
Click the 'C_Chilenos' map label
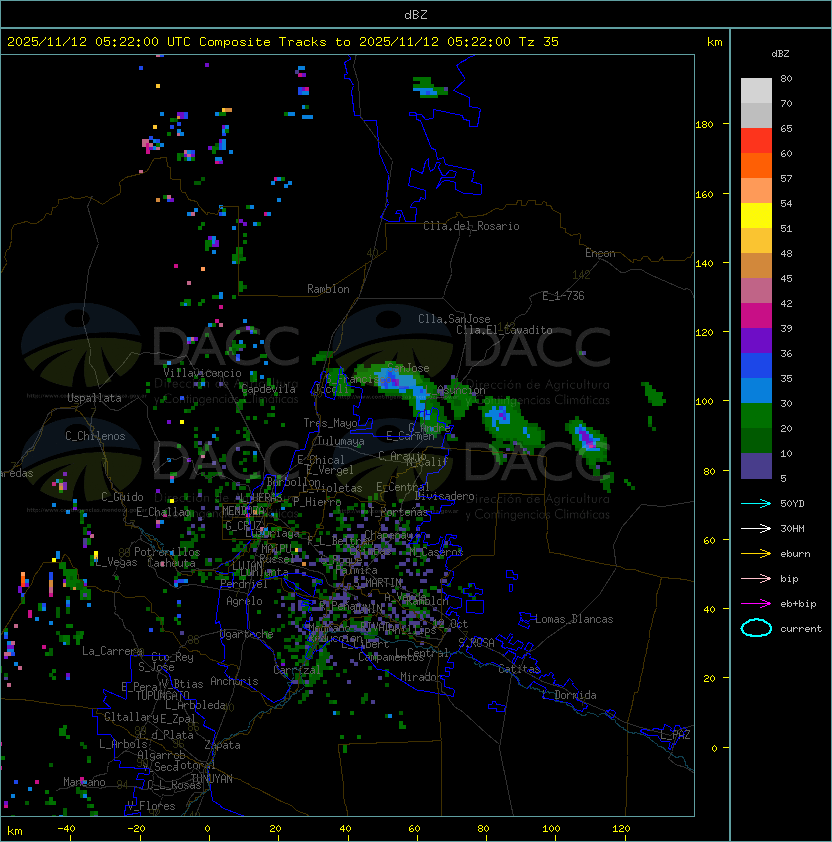pyautogui.click(x=95, y=436)
